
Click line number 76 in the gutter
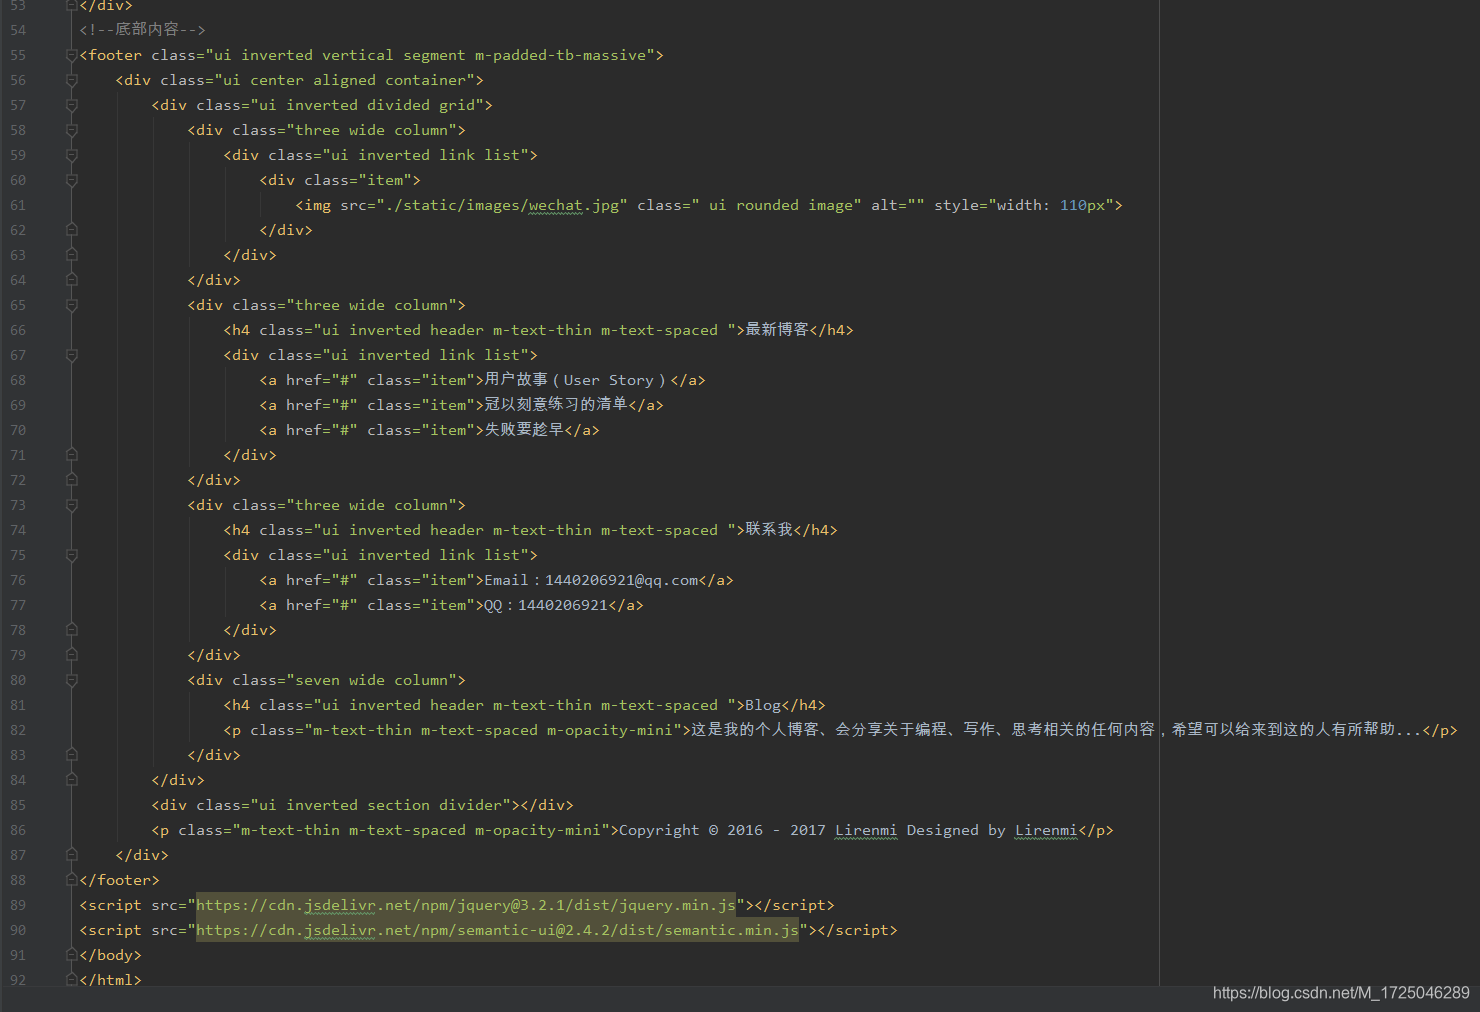click(18, 580)
